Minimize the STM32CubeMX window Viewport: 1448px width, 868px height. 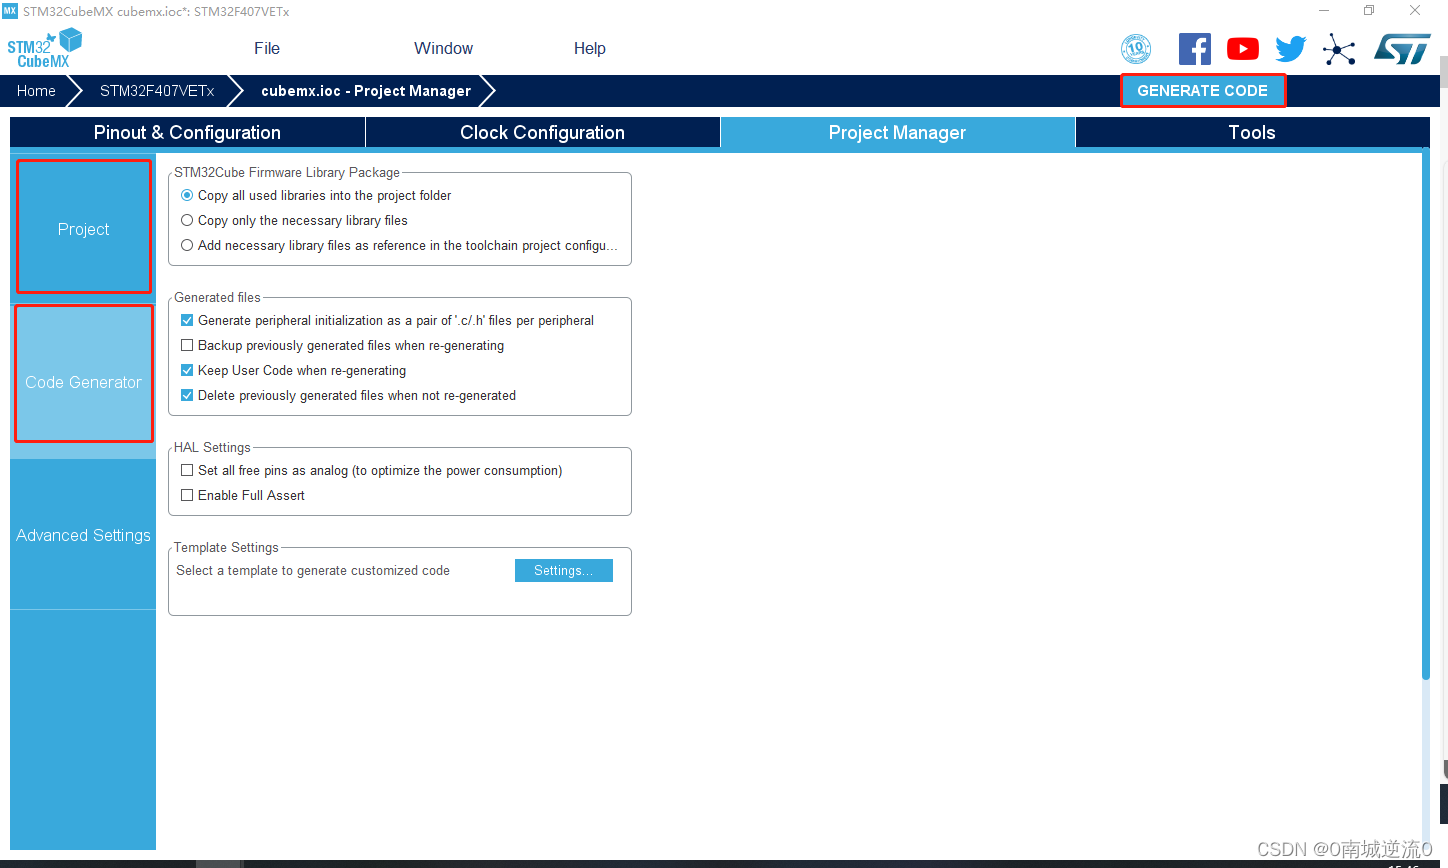pyautogui.click(x=1324, y=11)
